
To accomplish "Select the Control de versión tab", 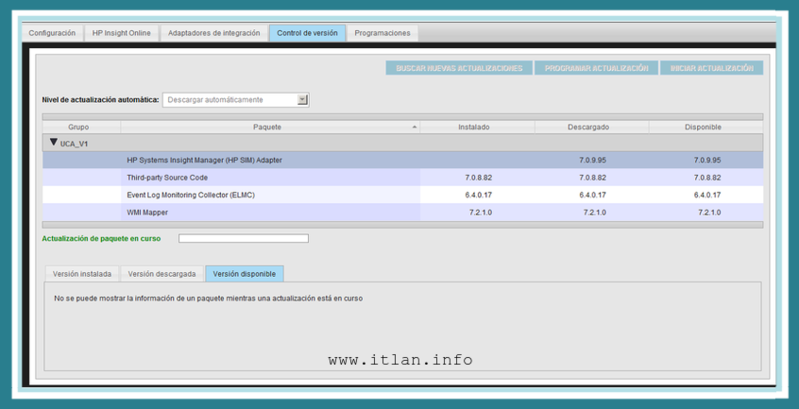I will 307,33.
